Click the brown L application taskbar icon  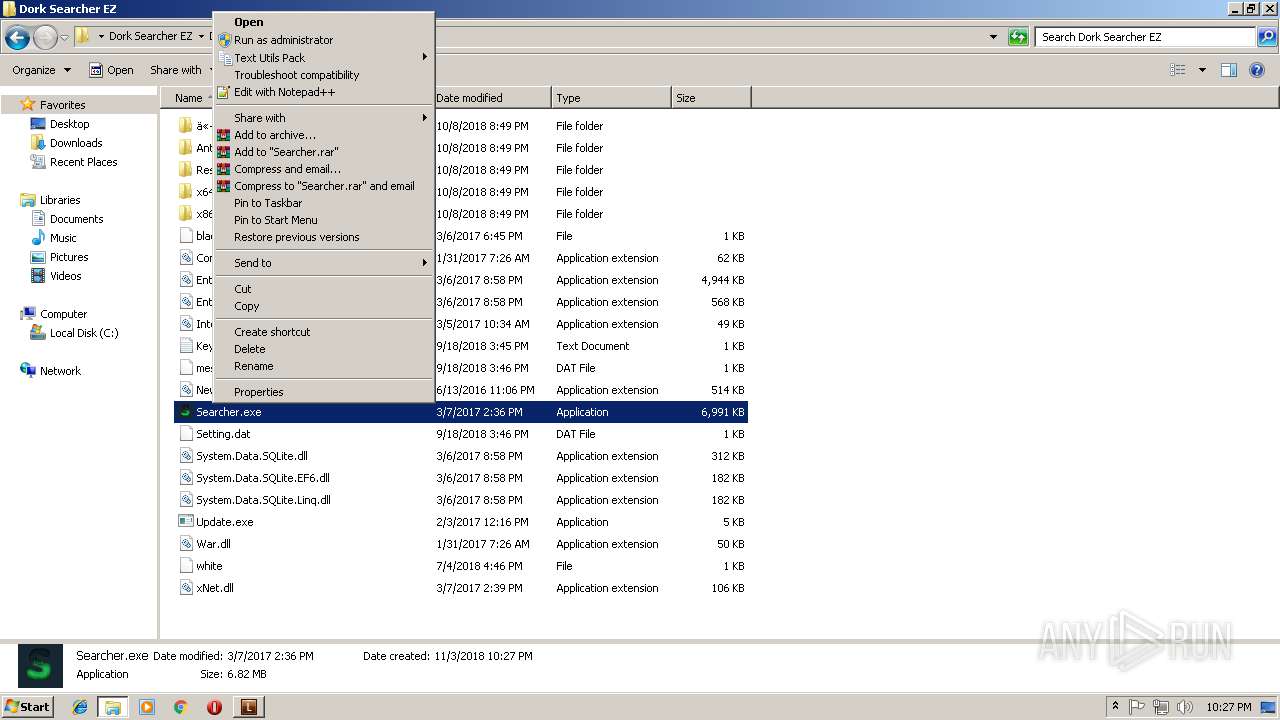point(248,707)
